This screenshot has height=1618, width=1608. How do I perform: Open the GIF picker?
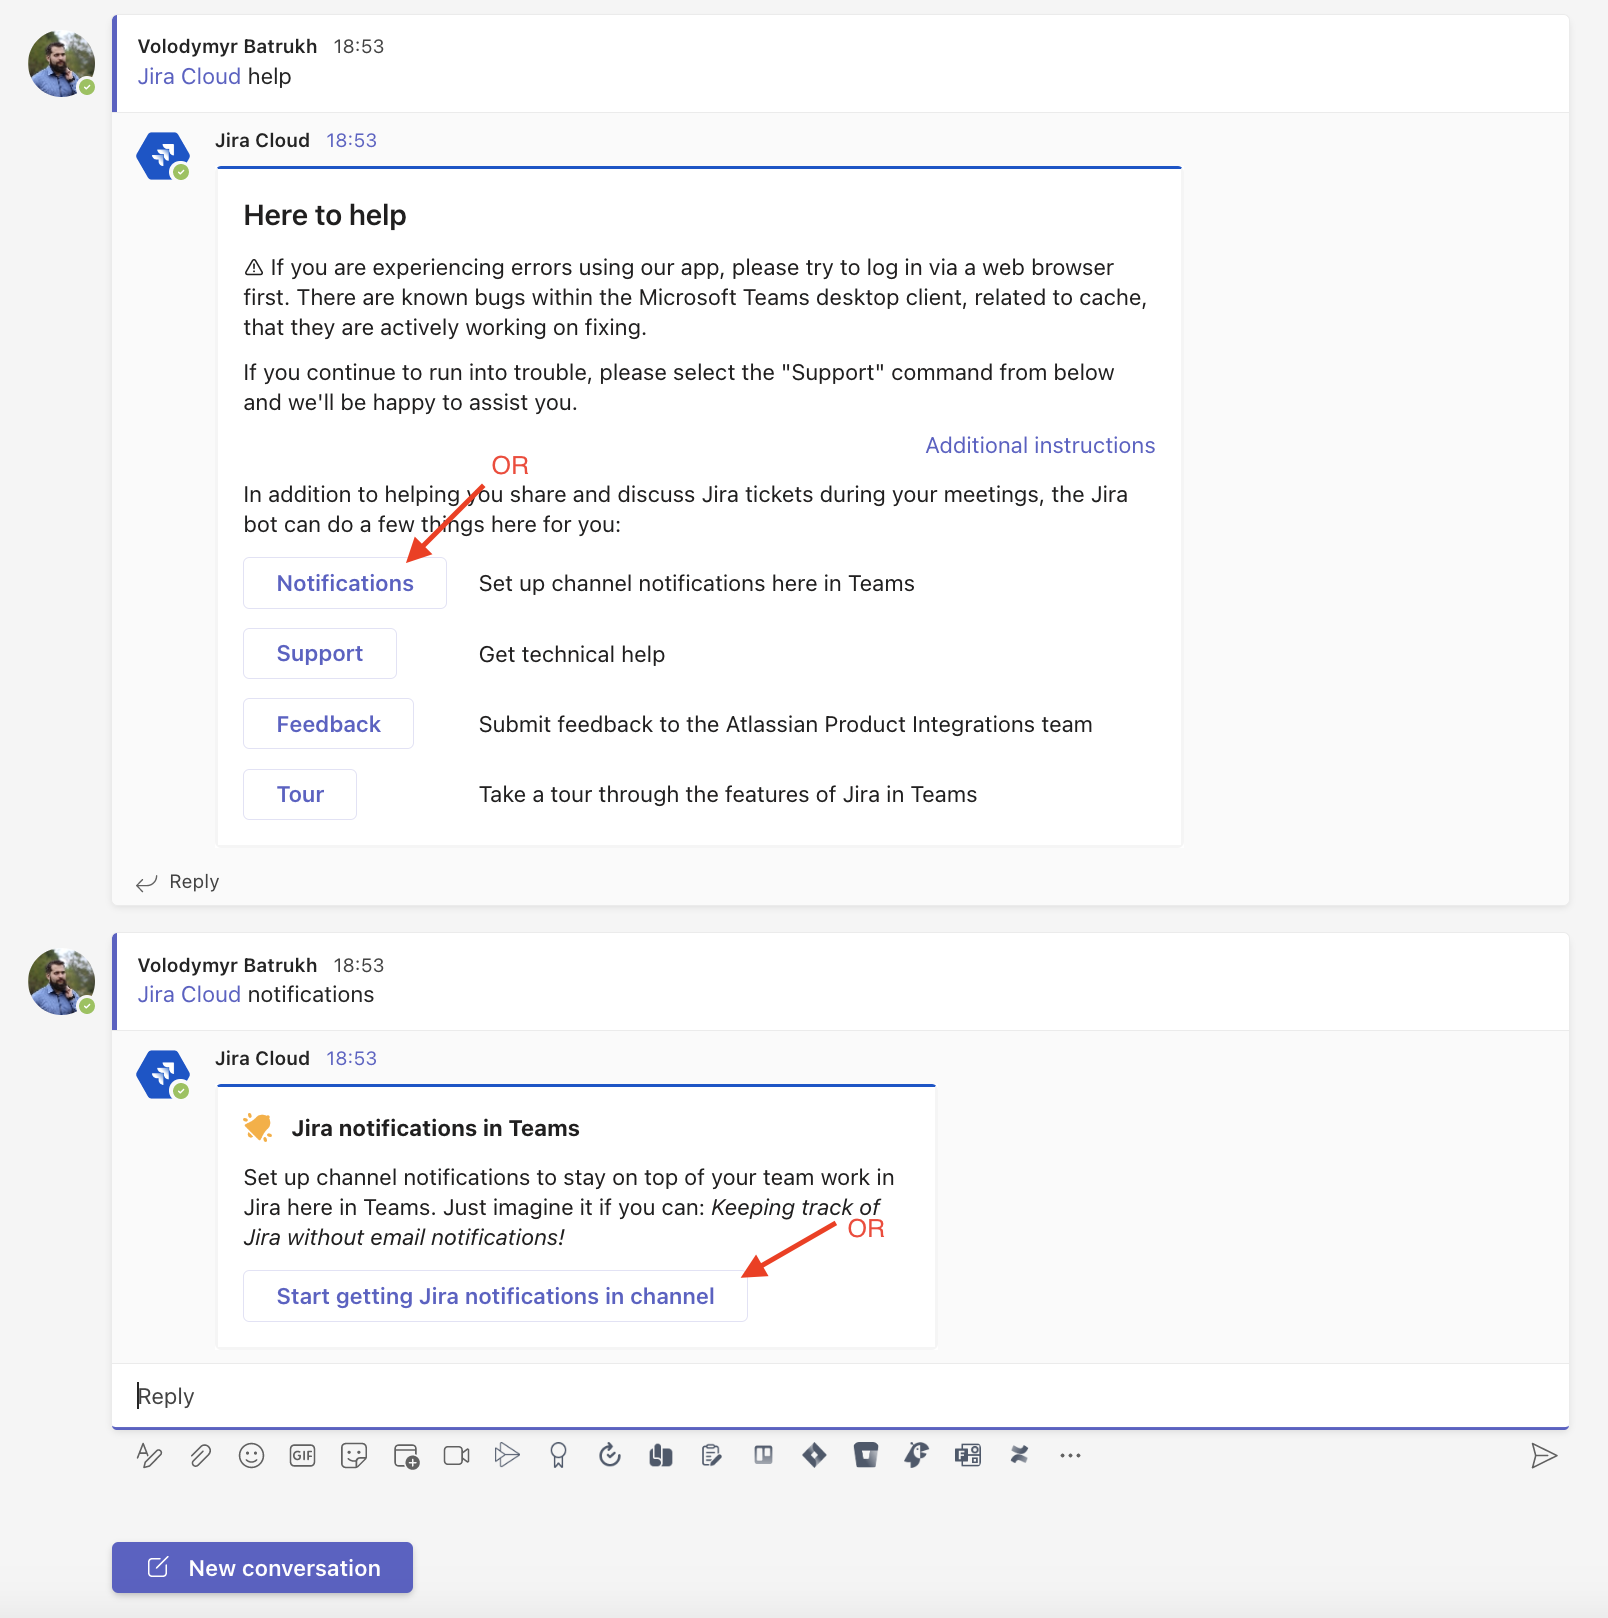302,1455
